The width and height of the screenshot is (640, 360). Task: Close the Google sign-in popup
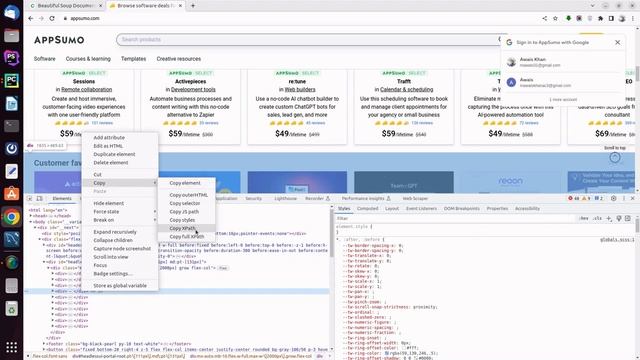pos(618,42)
